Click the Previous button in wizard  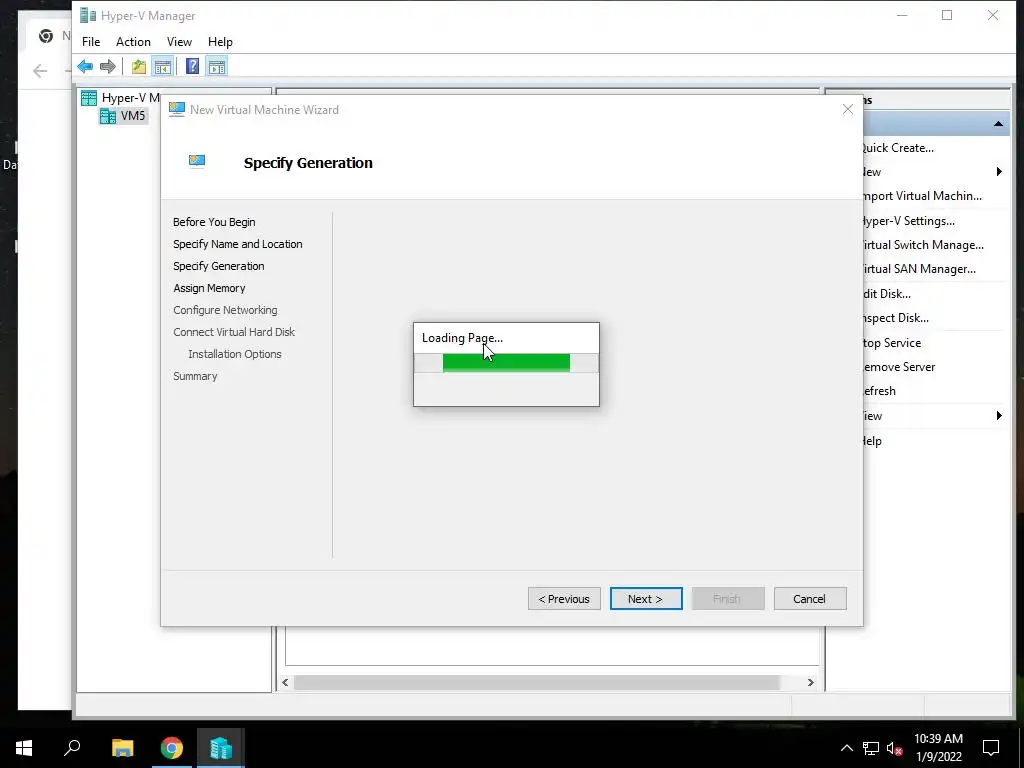click(x=564, y=599)
